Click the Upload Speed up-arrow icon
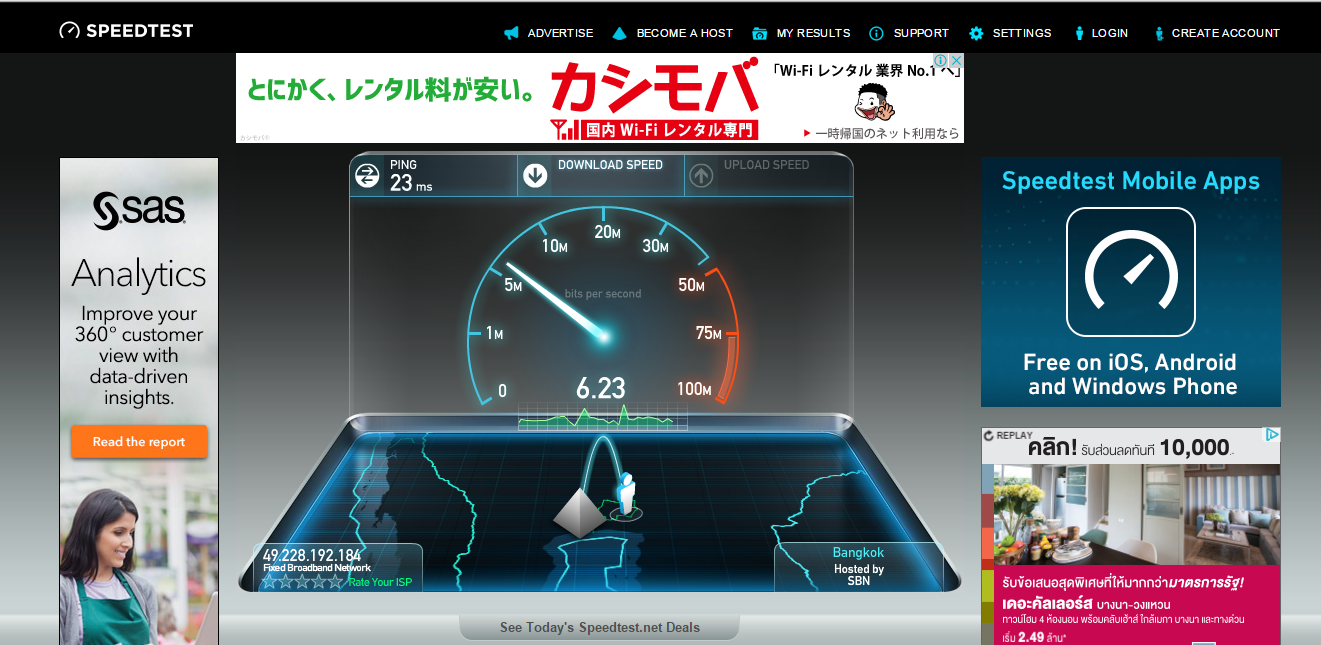The height and width of the screenshot is (645, 1321). pos(701,175)
